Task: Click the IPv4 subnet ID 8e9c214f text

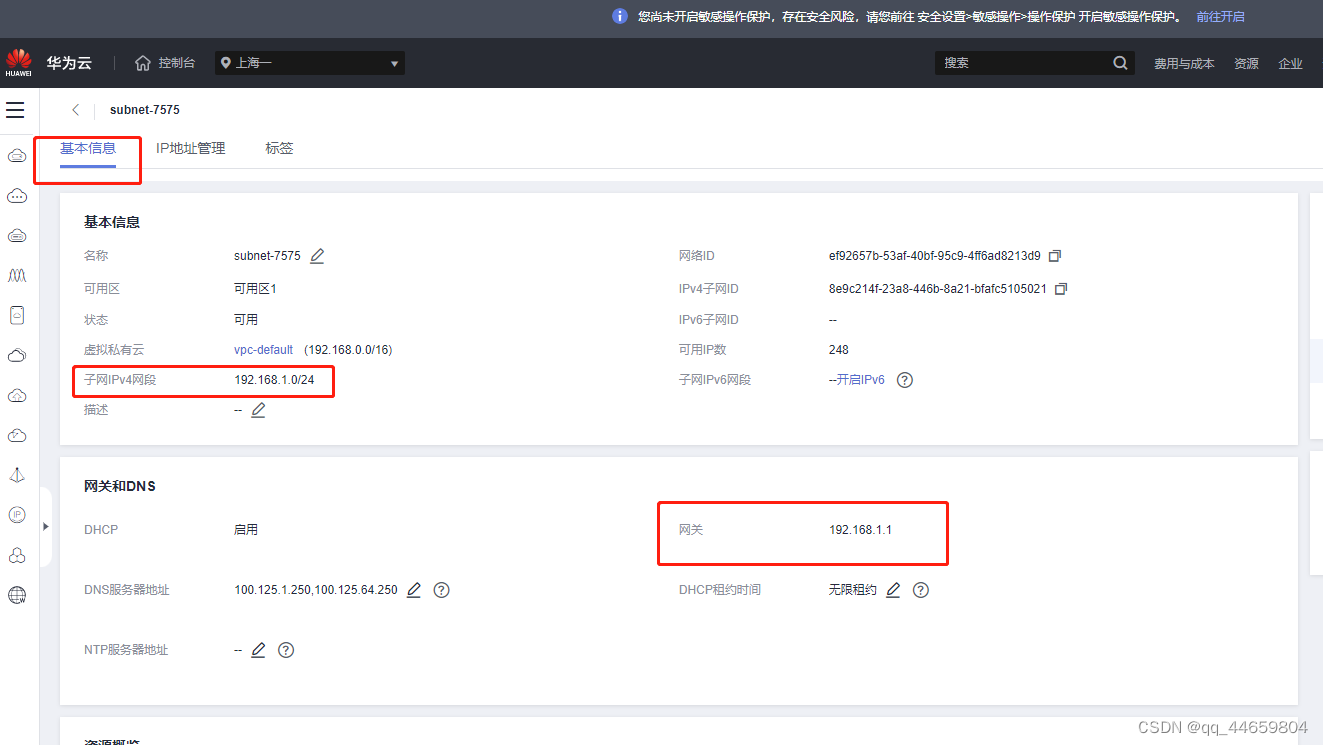Action: click(938, 289)
